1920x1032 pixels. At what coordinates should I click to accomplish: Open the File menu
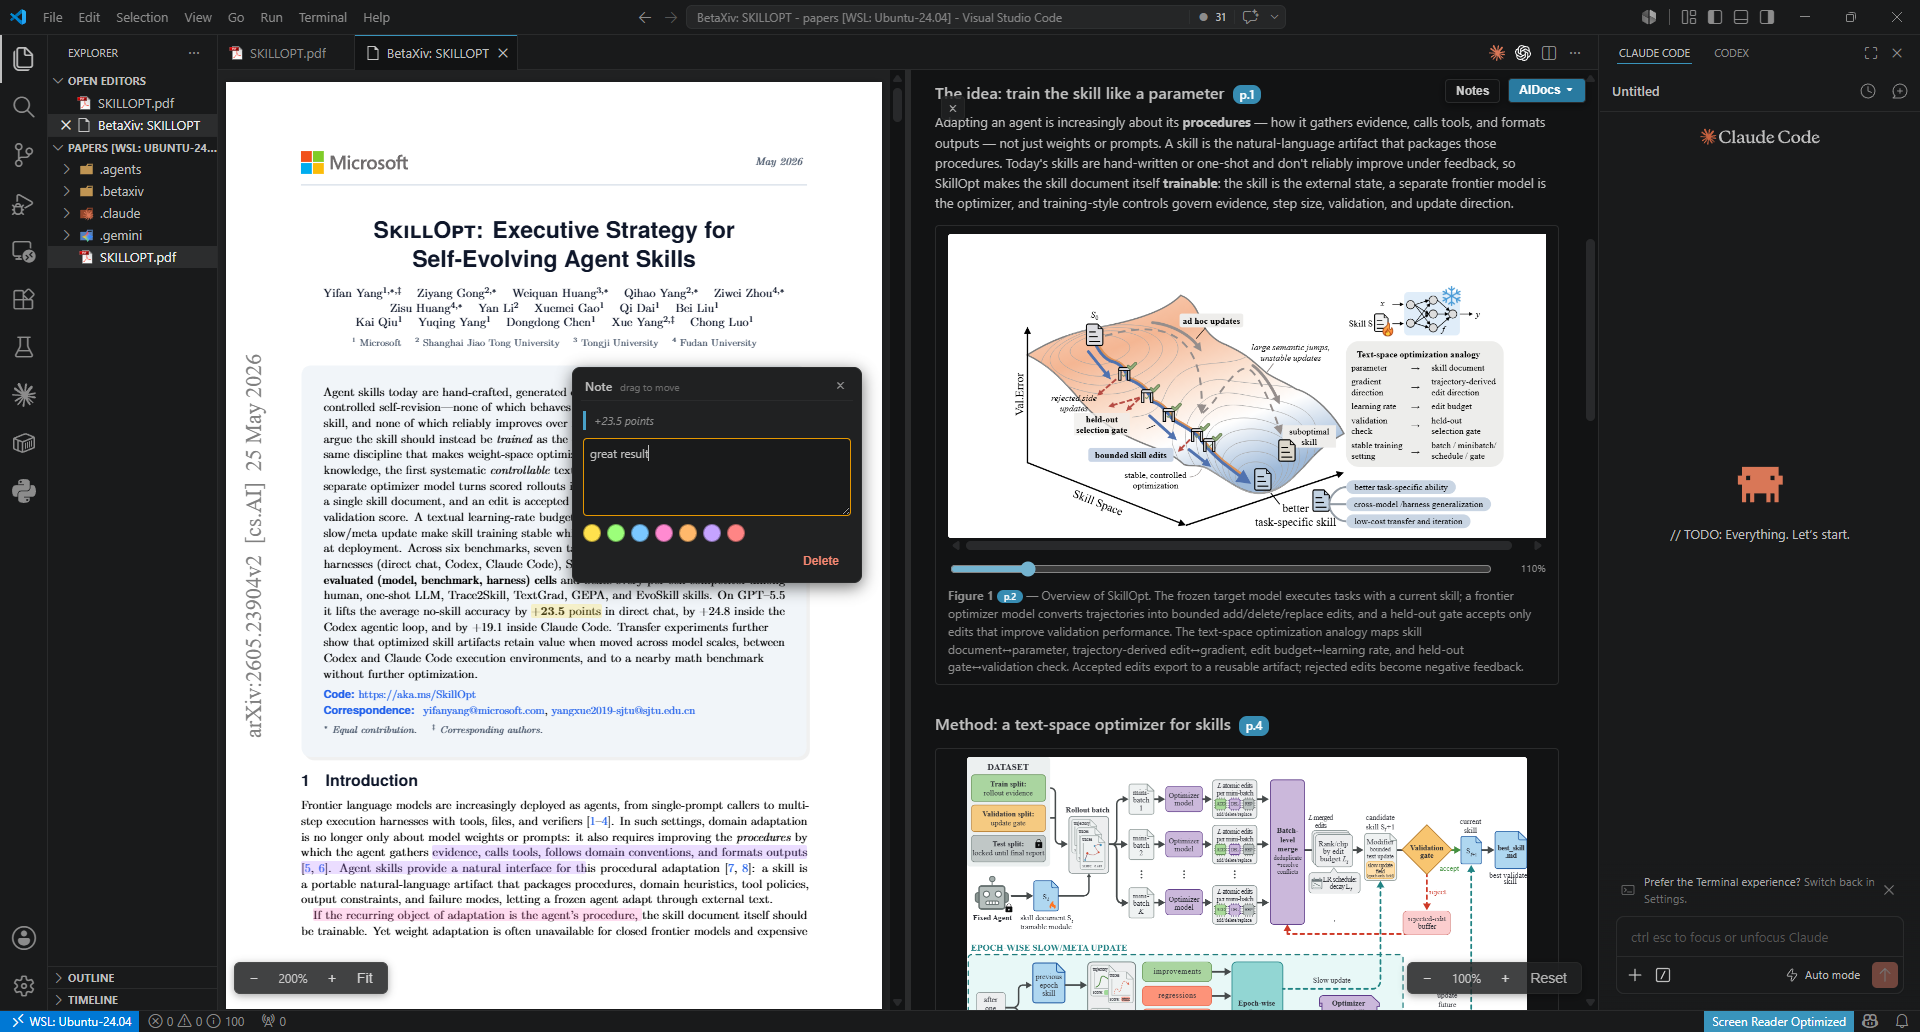[53, 17]
